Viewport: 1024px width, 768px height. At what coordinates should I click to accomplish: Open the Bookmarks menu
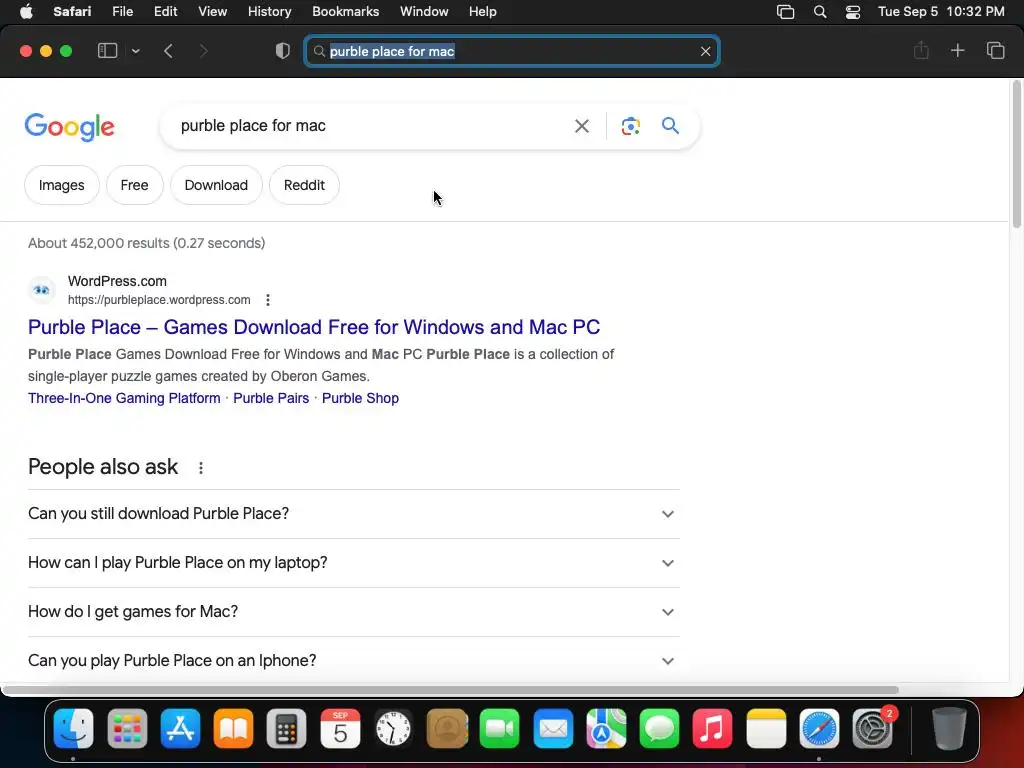tap(345, 12)
